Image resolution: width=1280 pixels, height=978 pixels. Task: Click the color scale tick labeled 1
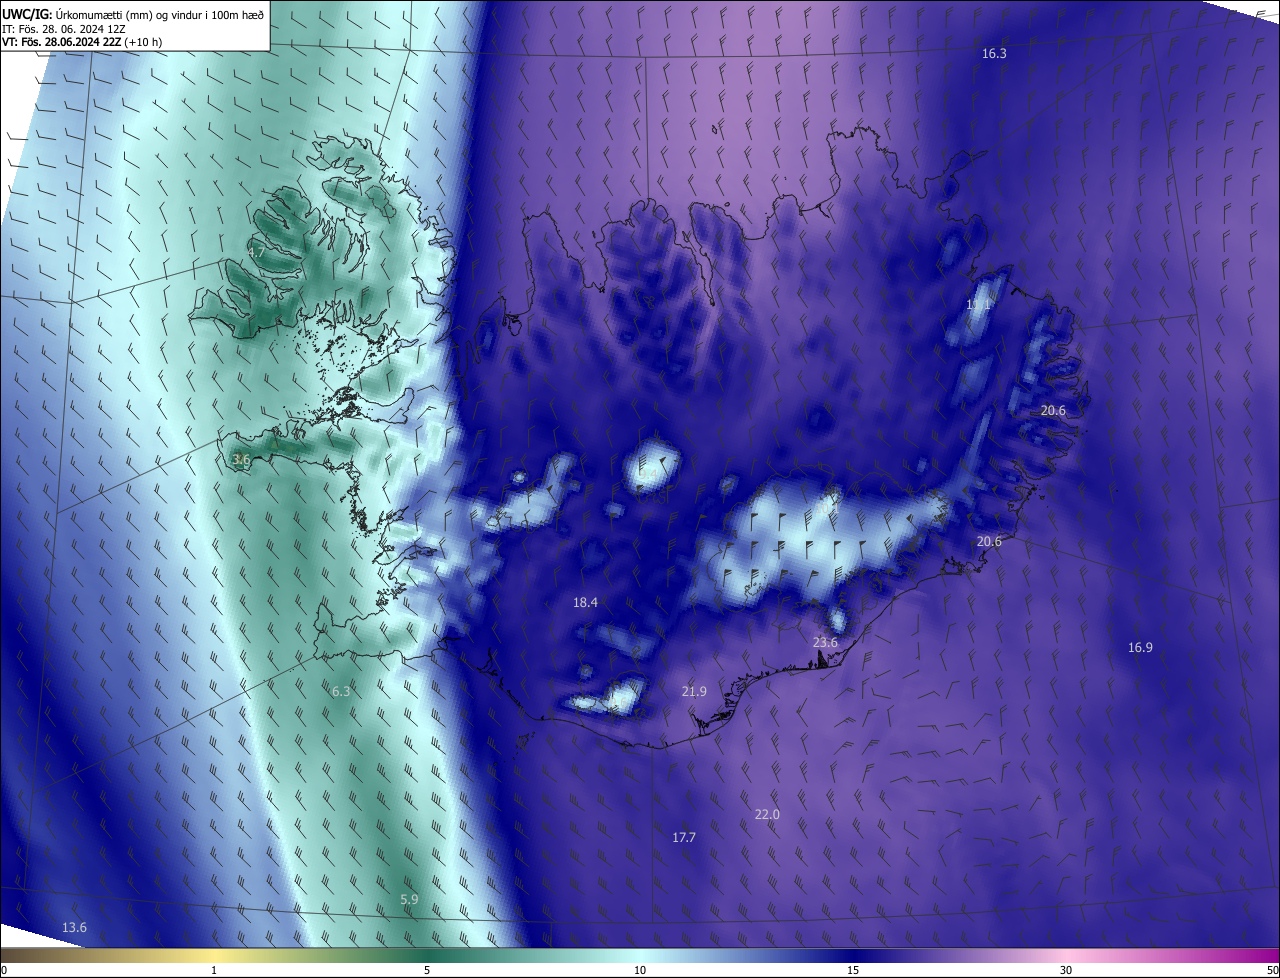point(214,971)
